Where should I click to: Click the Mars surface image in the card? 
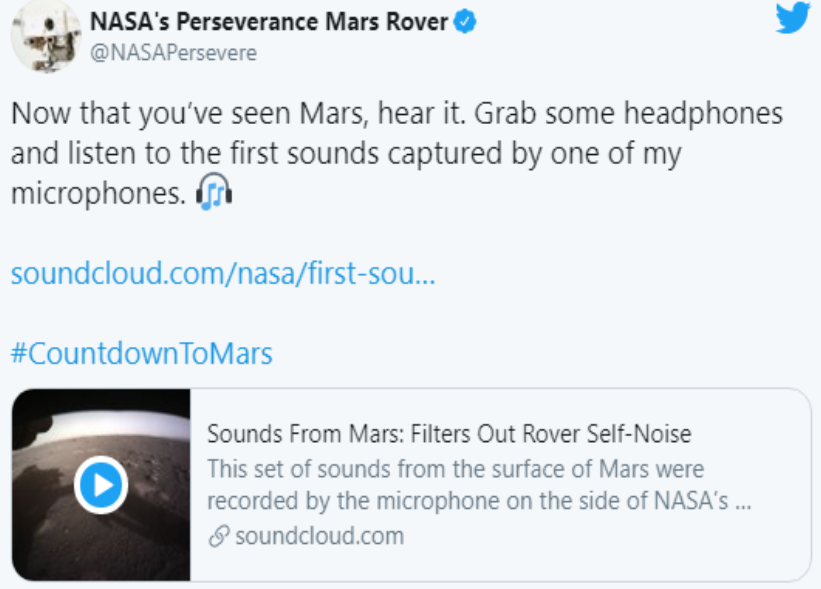(101, 485)
